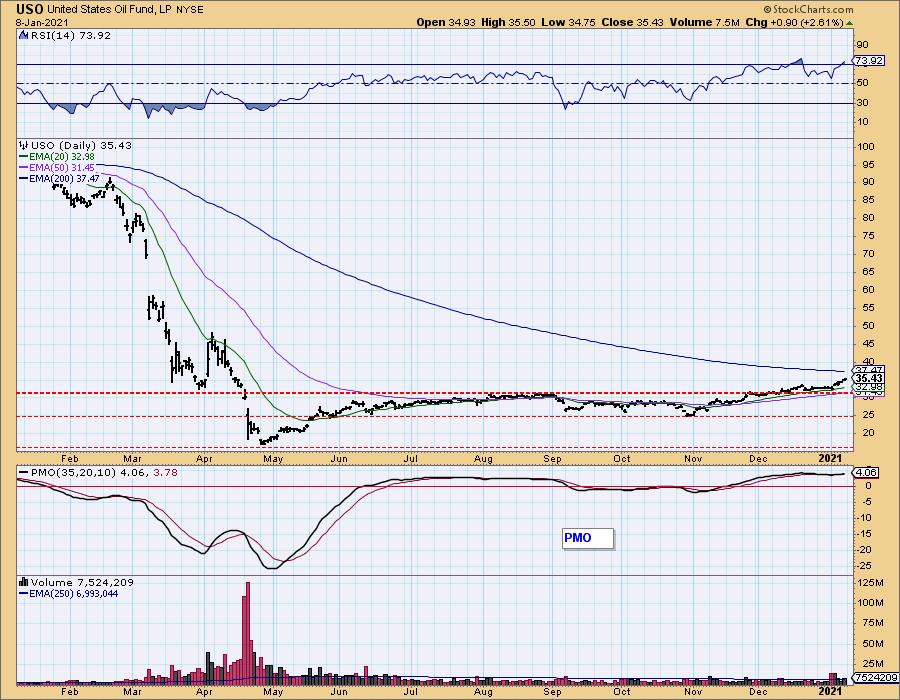Image resolution: width=900 pixels, height=700 pixels.
Task: Click the Feb label at the chart bottom
Action: (x=69, y=691)
